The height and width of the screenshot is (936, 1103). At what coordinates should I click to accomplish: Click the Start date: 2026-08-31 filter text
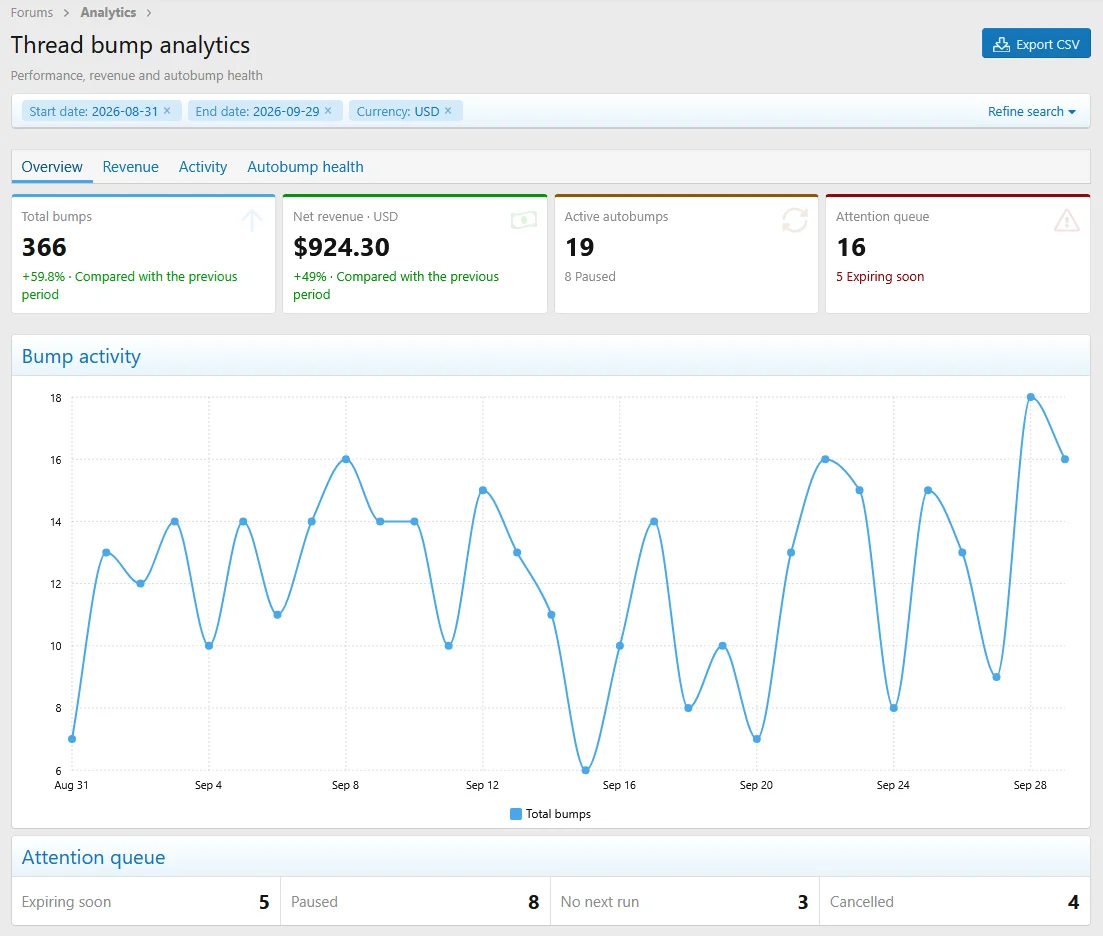point(93,111)
